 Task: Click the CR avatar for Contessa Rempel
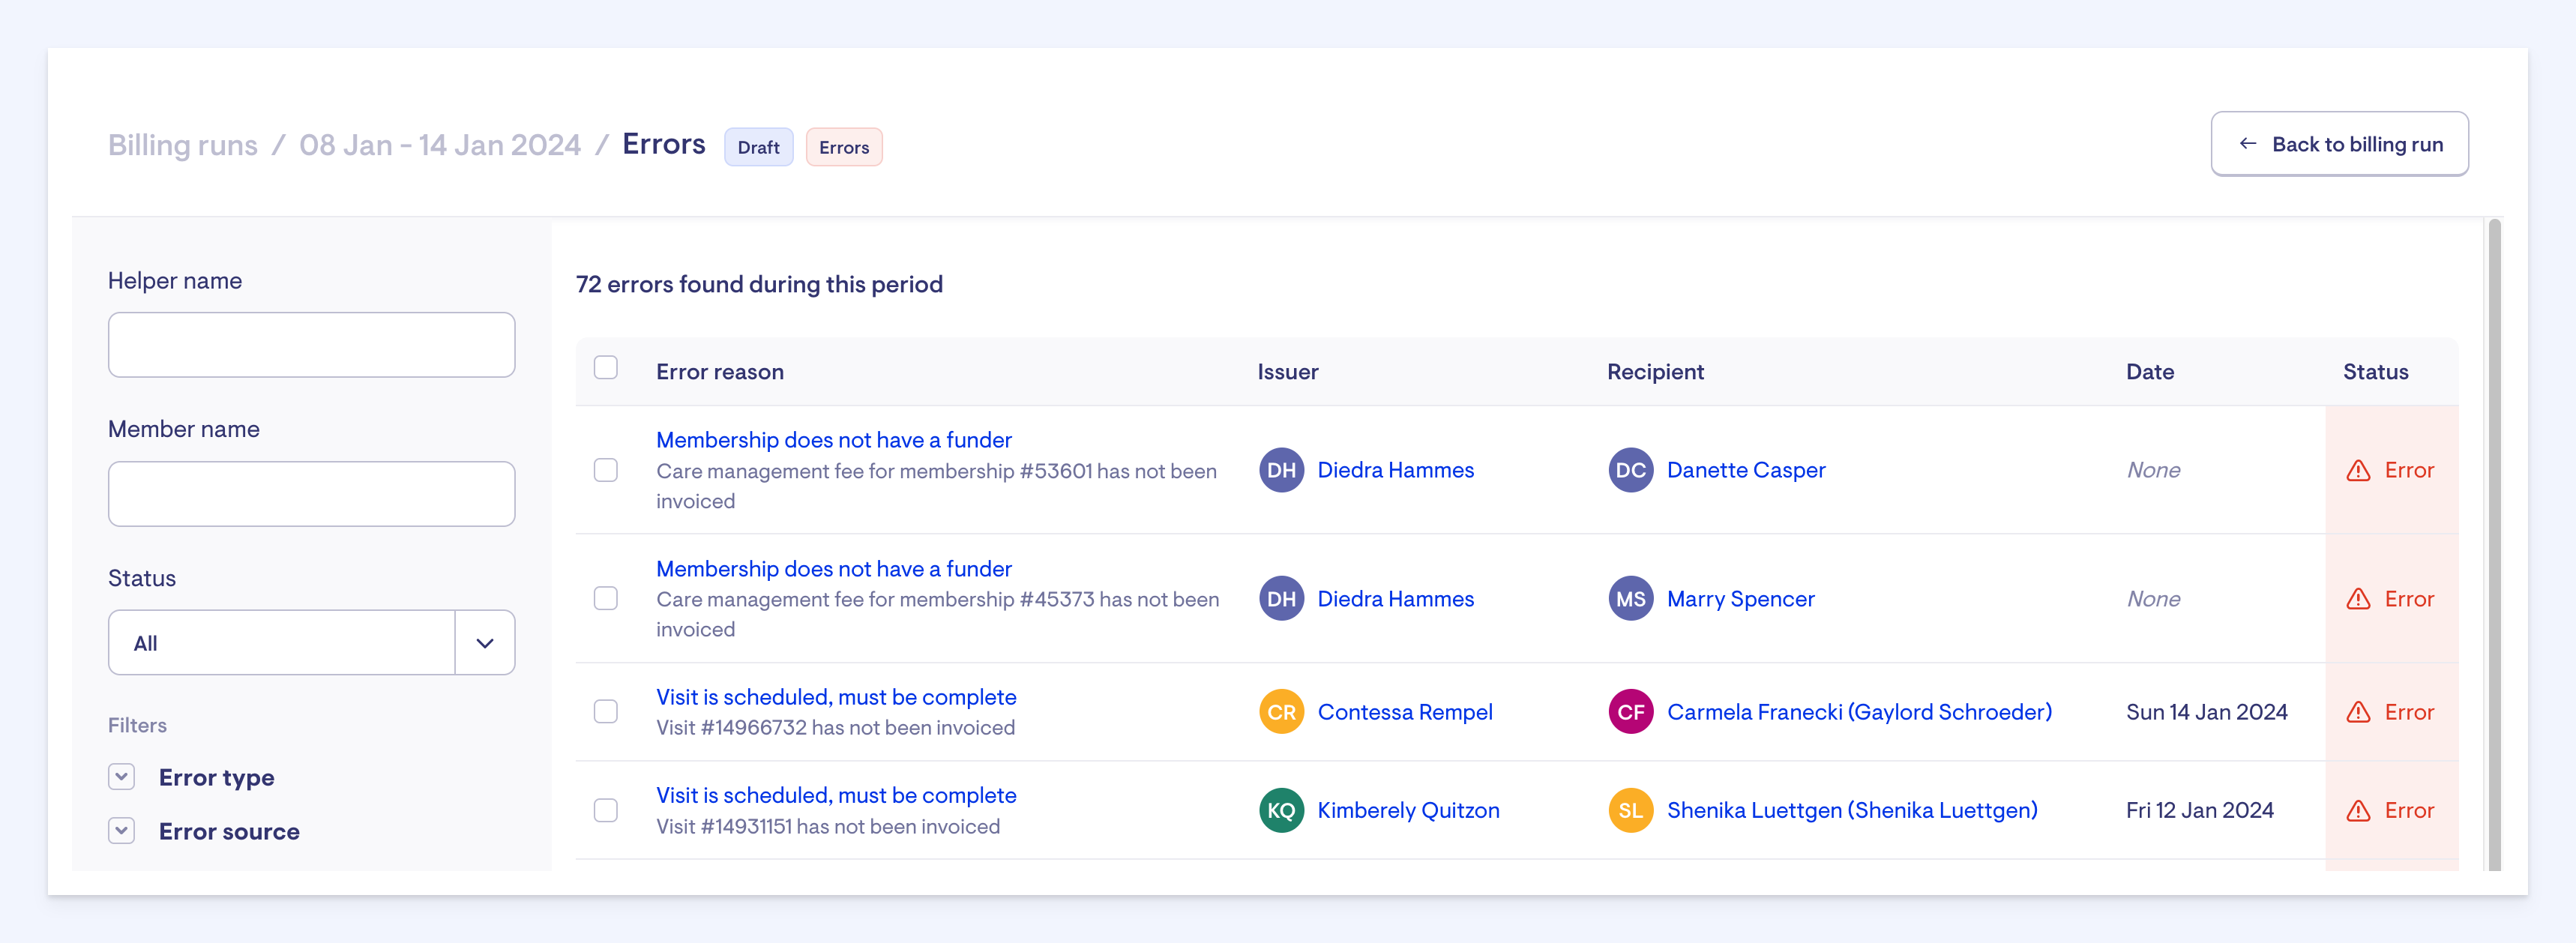click(x=1281, y=712)
